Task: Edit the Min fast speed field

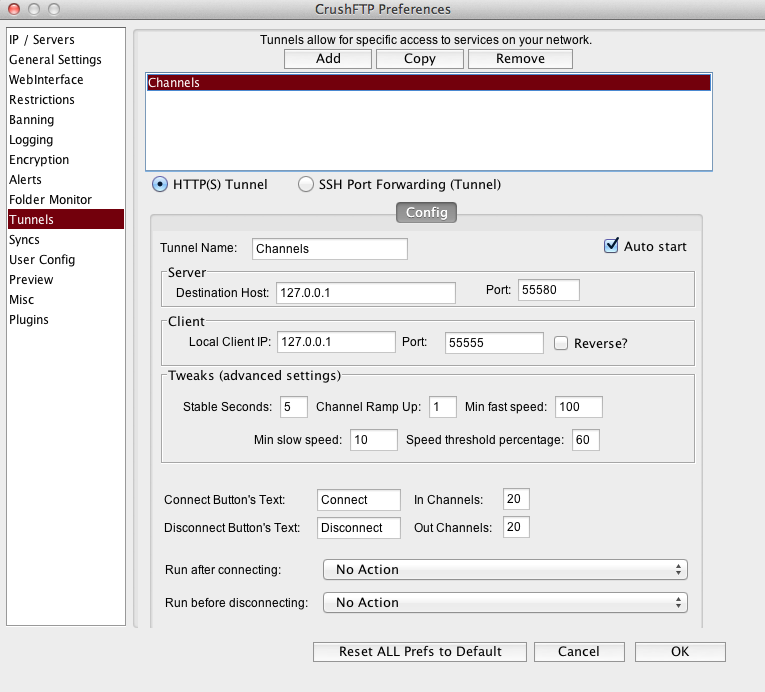Action: [x=579, y=407]
